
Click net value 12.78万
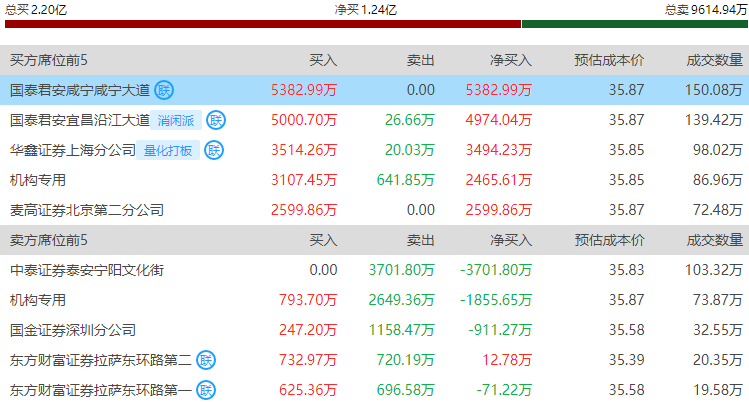coord(507,360)
